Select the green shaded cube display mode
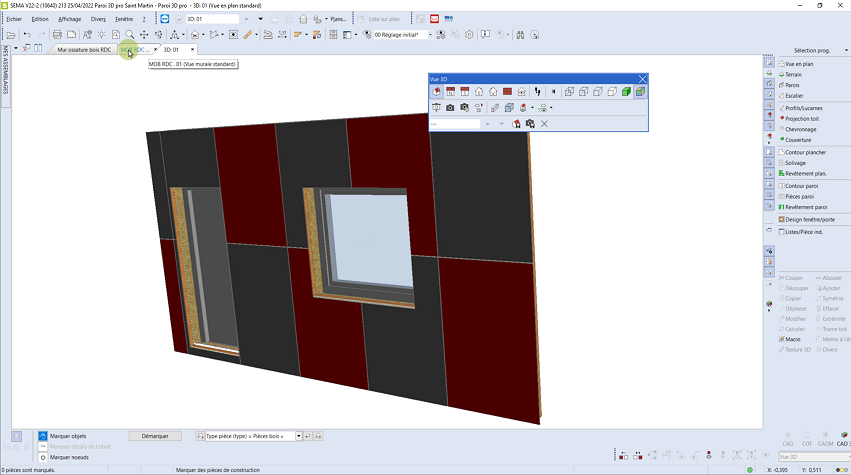This screenshot has height=475, width=851. tap(626, 92)
